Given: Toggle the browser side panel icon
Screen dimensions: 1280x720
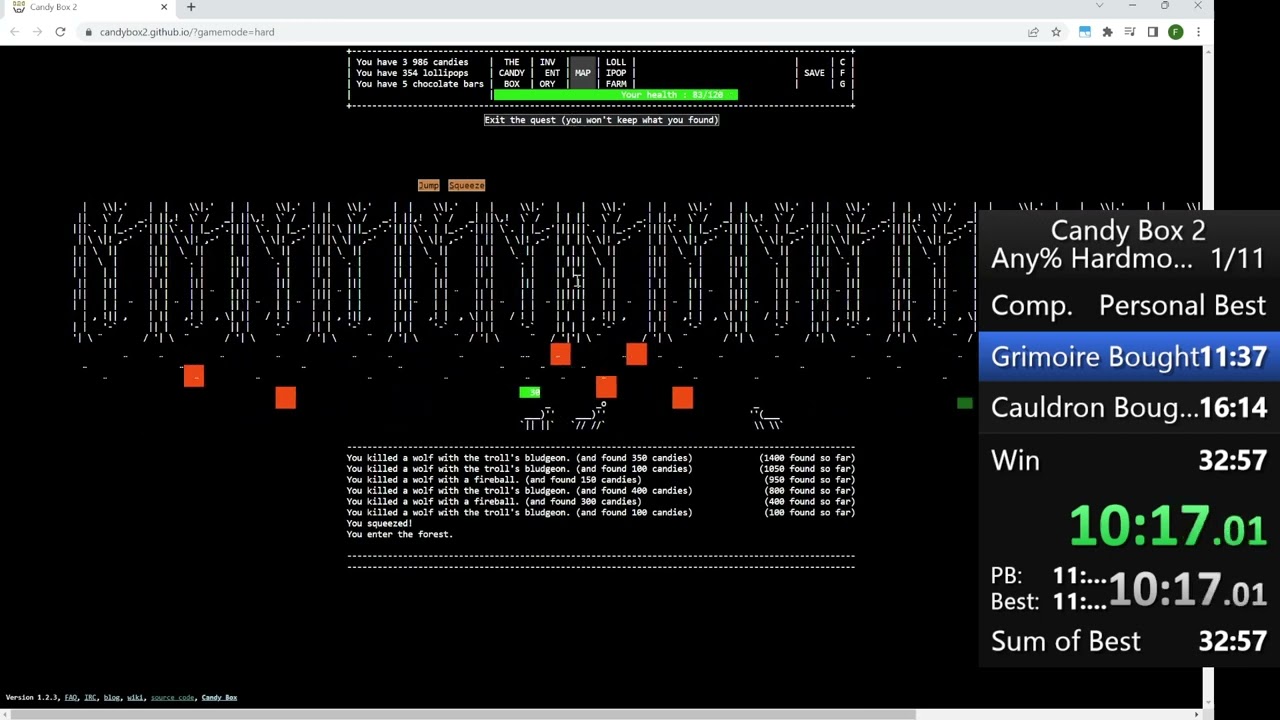Looking at the screenshot, I should click(x=1152, y=32).
